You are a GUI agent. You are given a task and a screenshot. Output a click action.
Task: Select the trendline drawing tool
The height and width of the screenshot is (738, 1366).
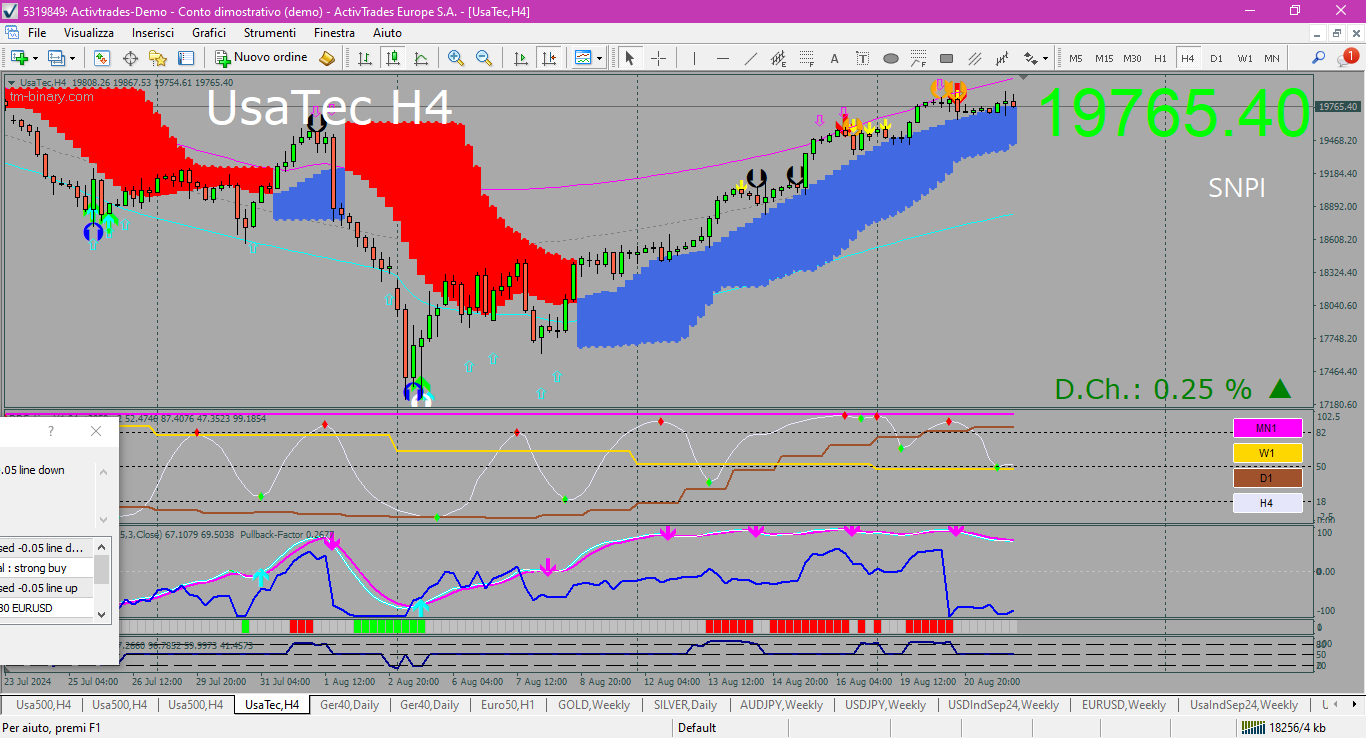pyautogui.click(x=751, y=58)
